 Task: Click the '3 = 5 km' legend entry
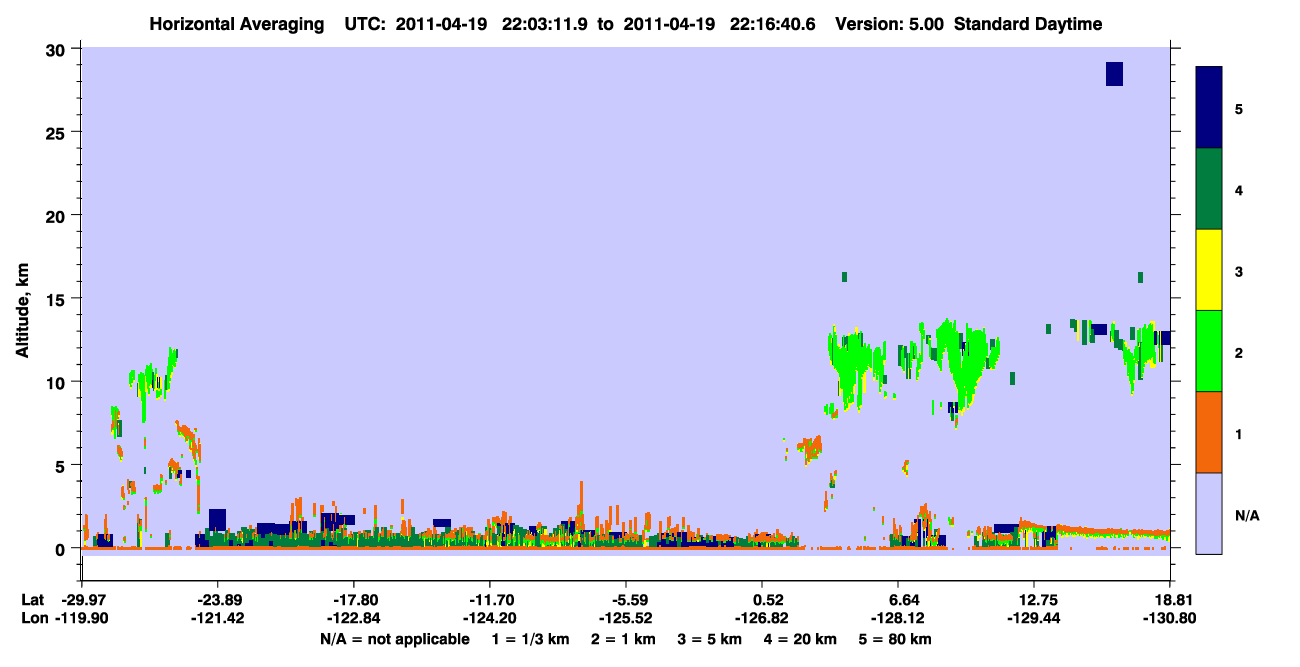tap(710, 639)
